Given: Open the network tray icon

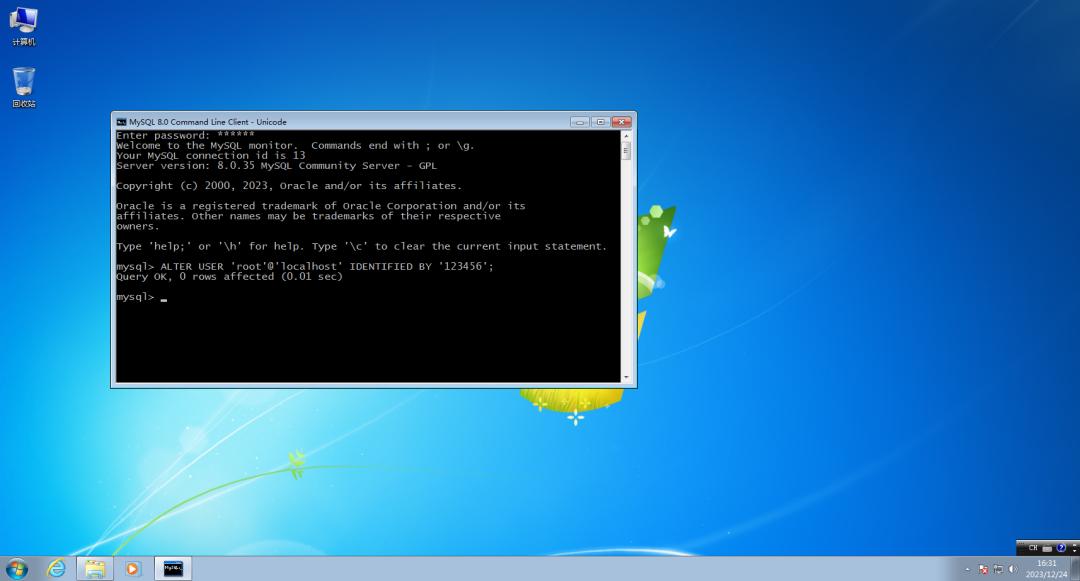Looking at the screenshot, I should [999, 569].
